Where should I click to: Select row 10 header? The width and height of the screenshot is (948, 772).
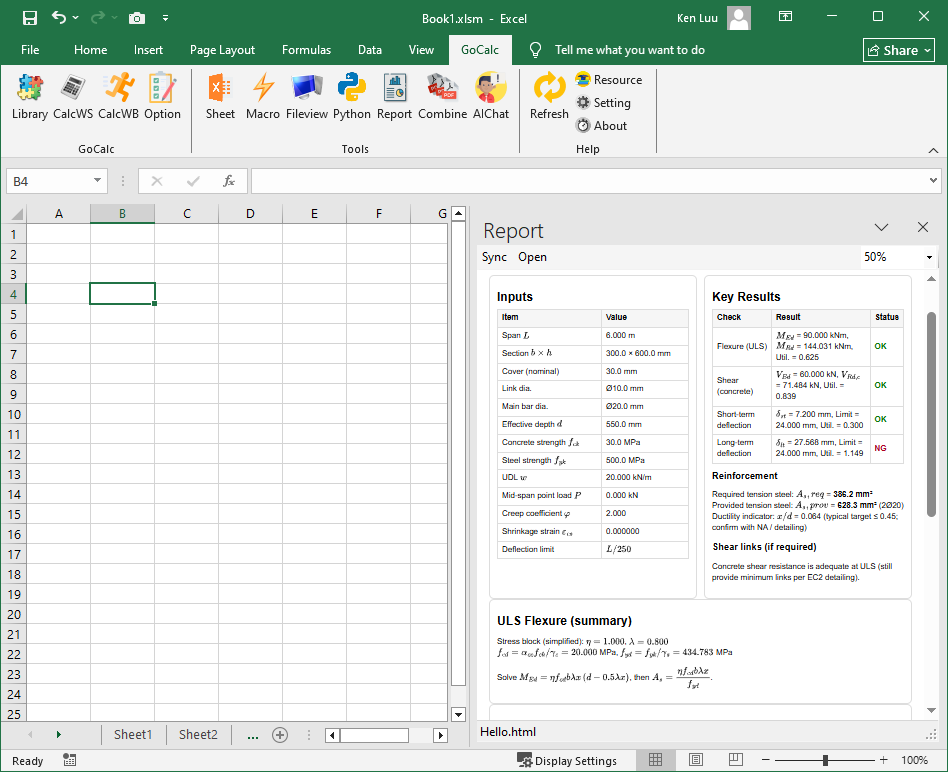(x=13, y=415)
